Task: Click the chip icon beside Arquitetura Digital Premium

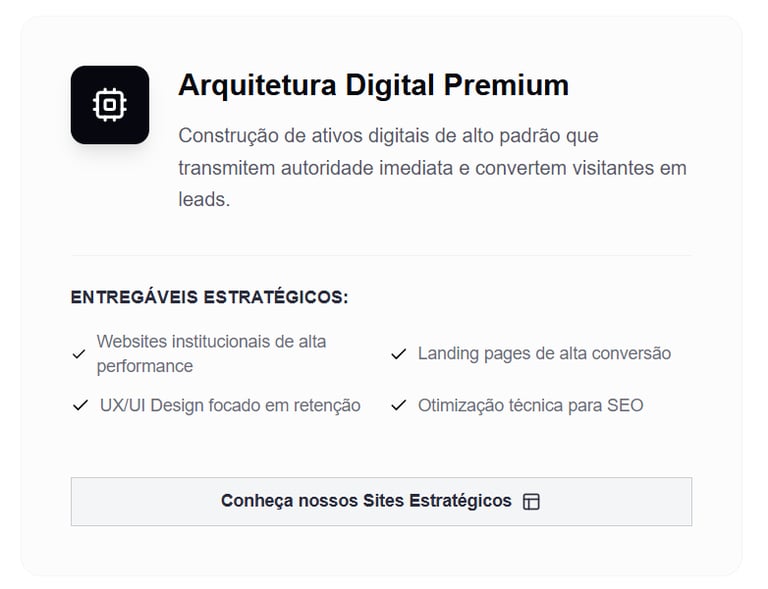Action: coord(109,105)
